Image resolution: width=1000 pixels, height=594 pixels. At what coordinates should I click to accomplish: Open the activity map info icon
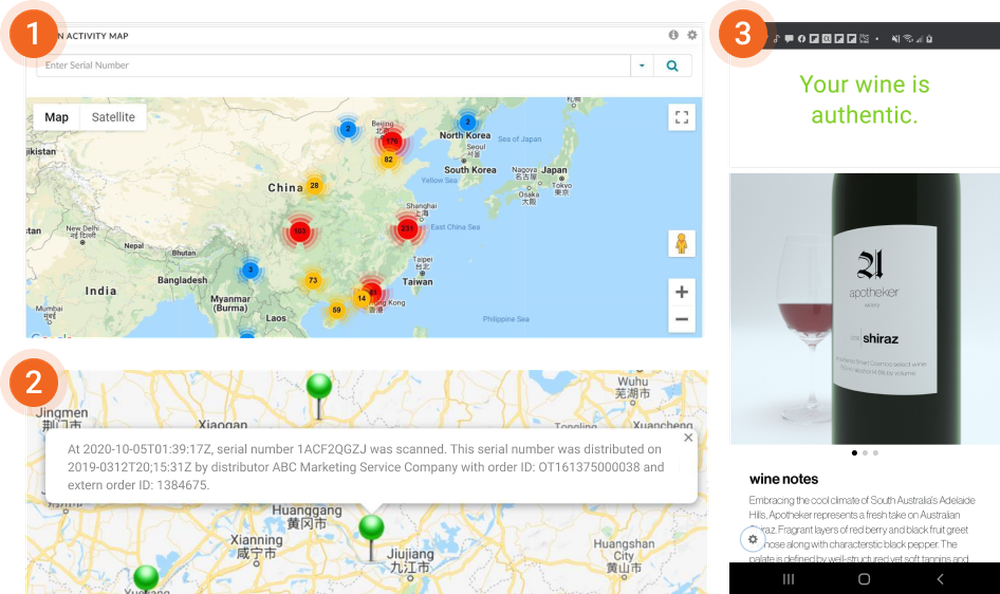tap(673, 35)
